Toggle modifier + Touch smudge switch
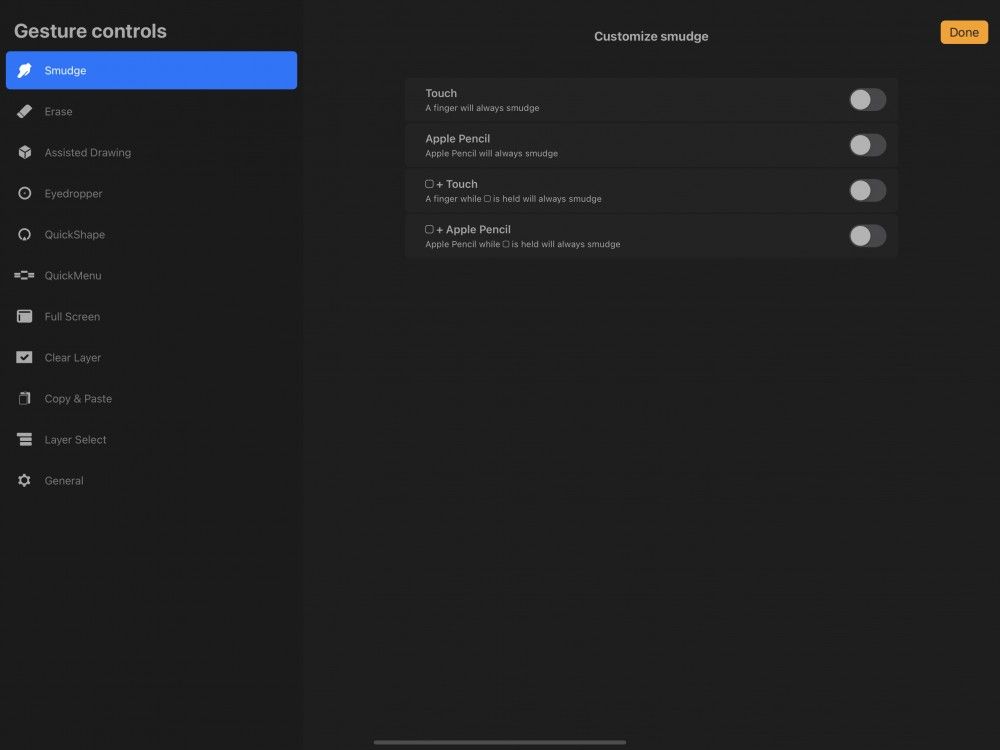 (867, 190)
